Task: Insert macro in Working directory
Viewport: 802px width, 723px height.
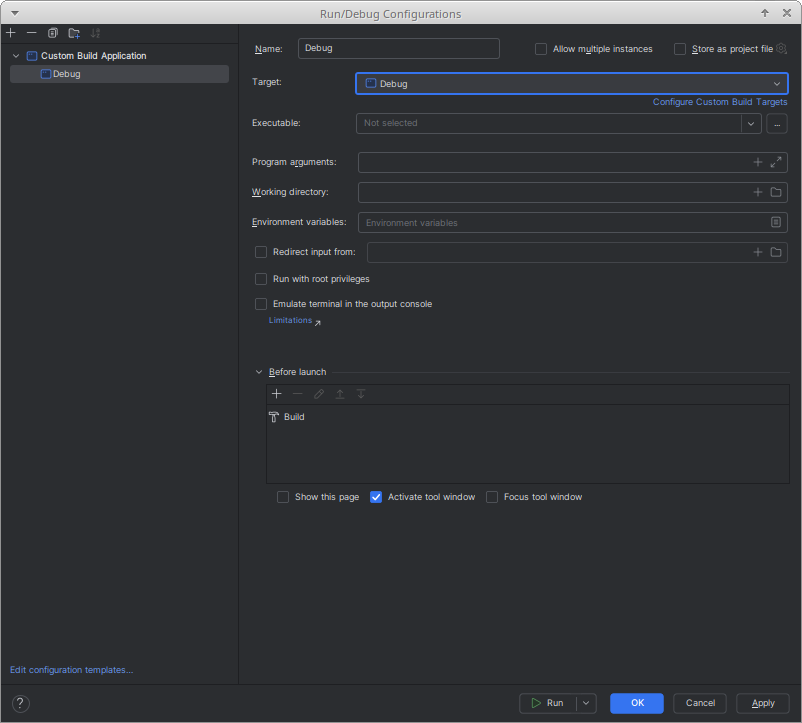Action: click(758, 192)
